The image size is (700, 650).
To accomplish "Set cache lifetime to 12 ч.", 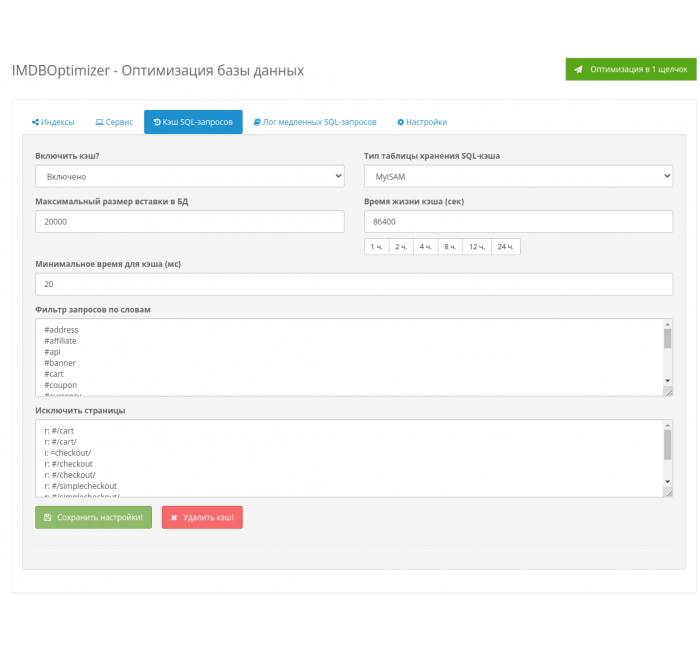I will click(477, 247).
